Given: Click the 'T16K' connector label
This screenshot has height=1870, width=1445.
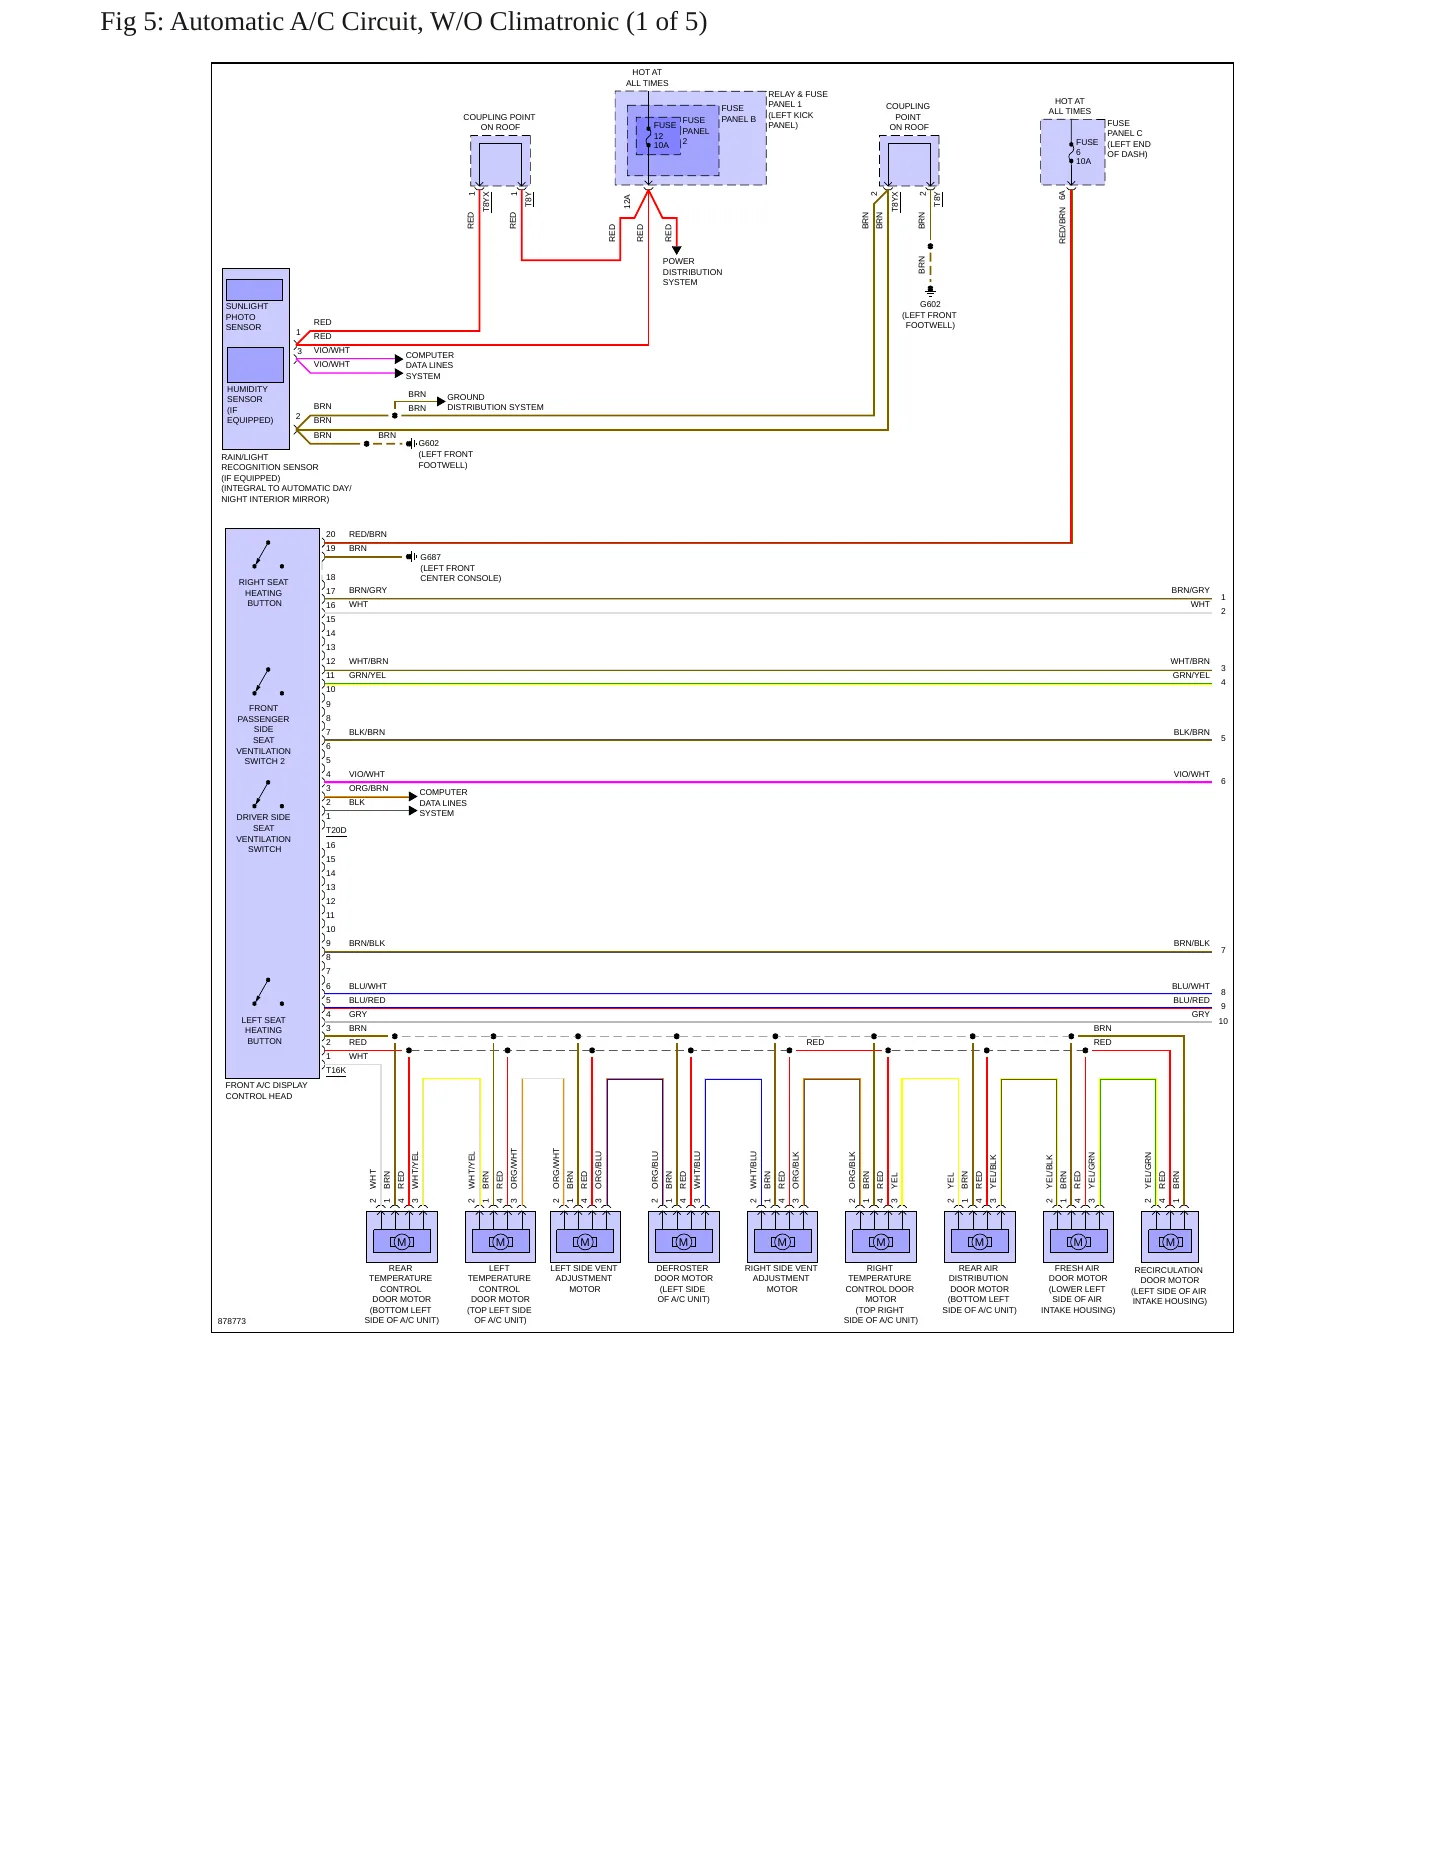Looking at the screenshot, I should (x=337, y=1070).
